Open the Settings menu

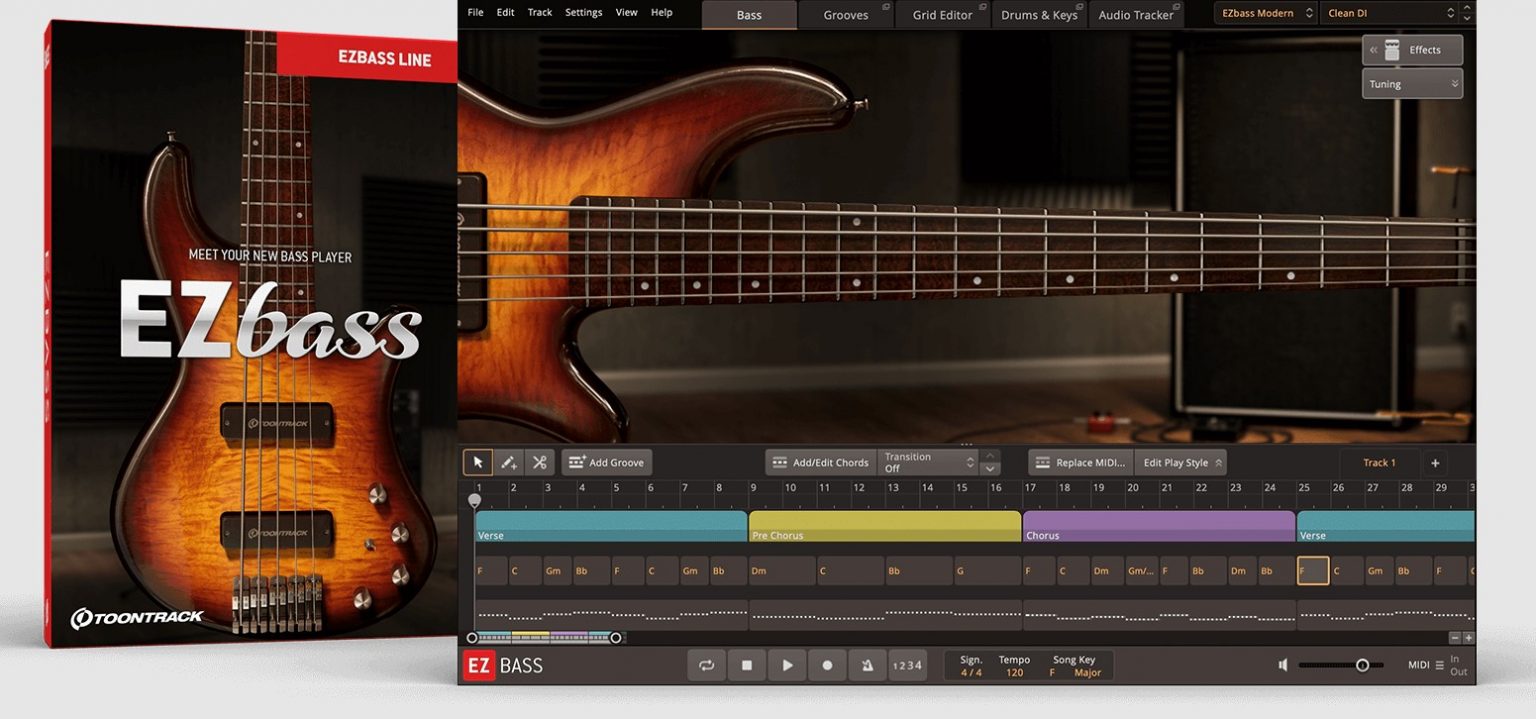pyautogui.click(x=583, y=12)
